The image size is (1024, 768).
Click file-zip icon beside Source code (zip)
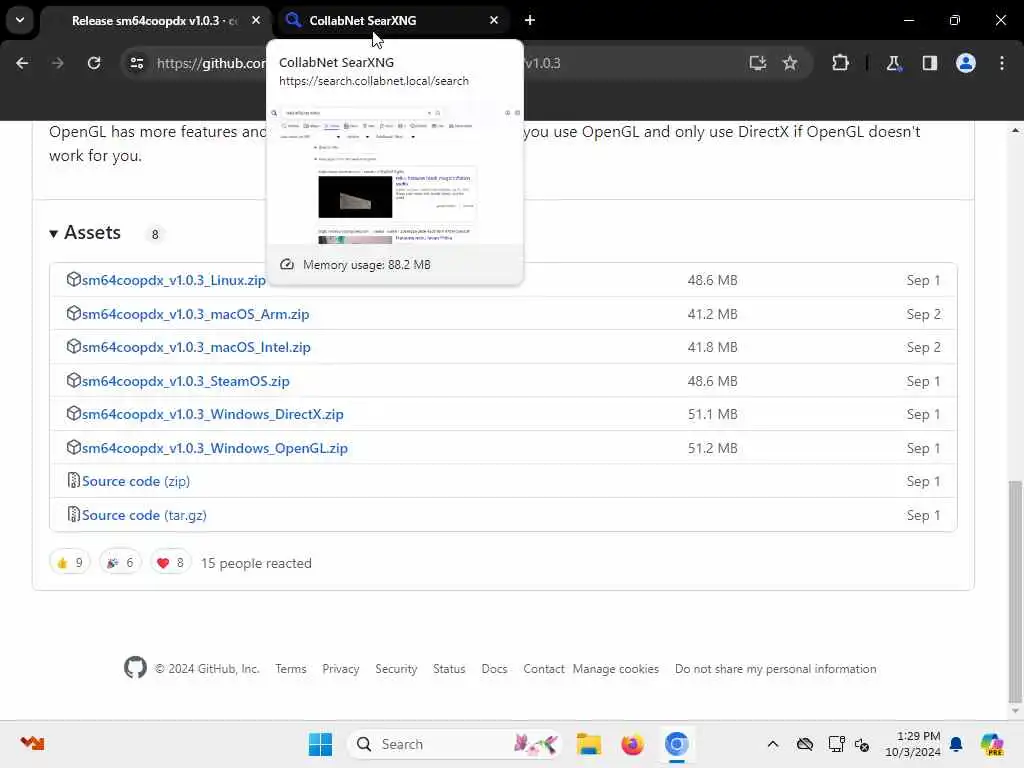[73, 481]
